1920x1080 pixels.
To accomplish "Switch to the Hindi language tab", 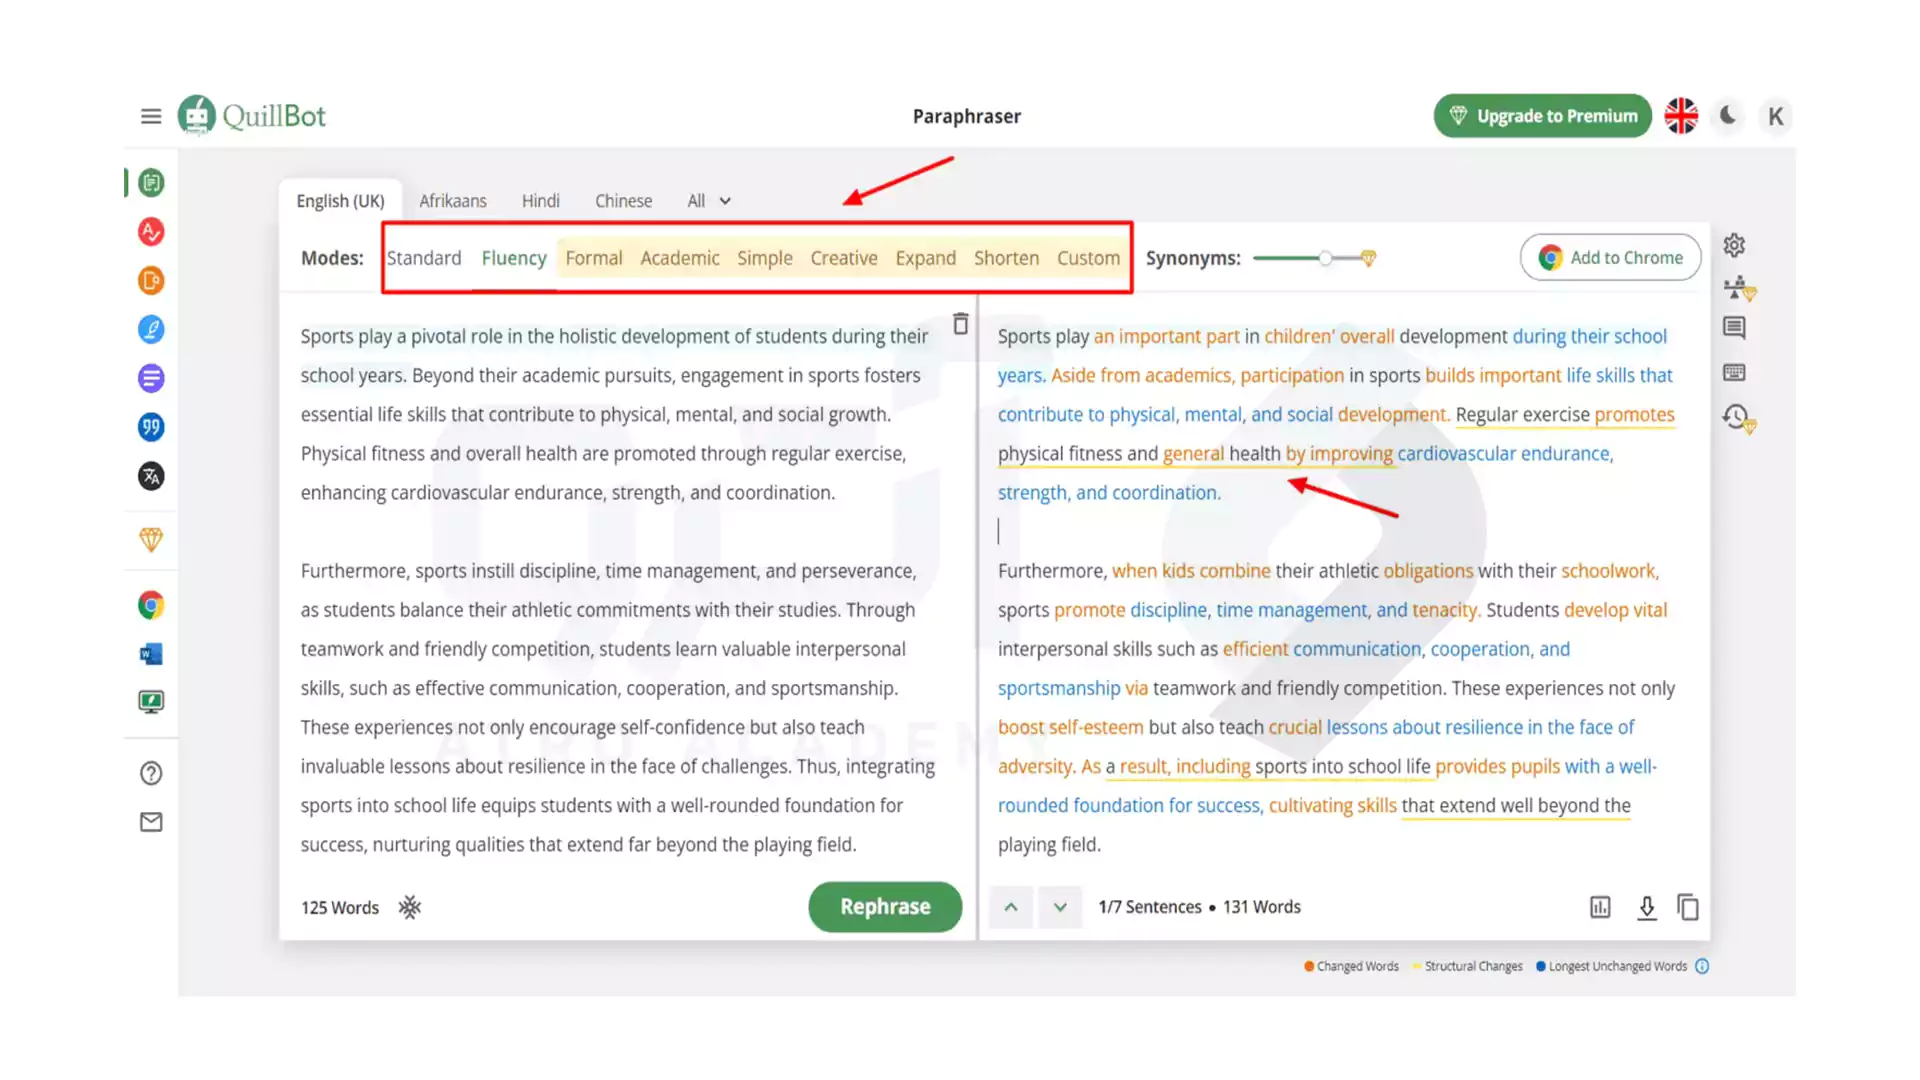I will pyautogui.click(x=541, y=201).
